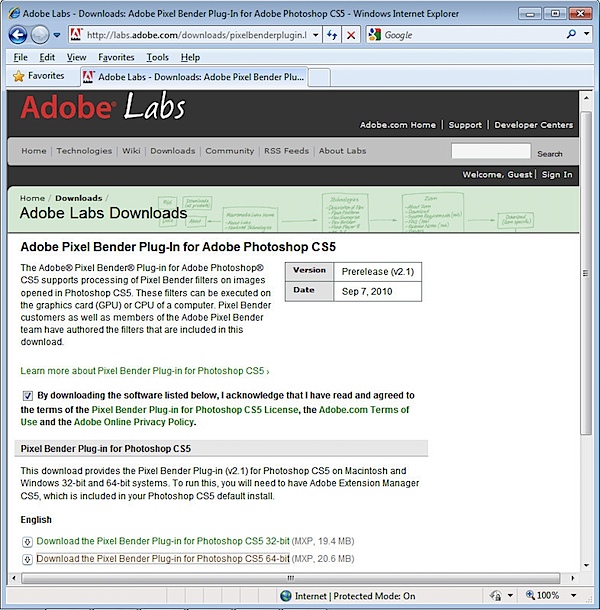600x610 pixels.
Task: Click the Internet Explorer title bar icon
Action: coord(14,13)
